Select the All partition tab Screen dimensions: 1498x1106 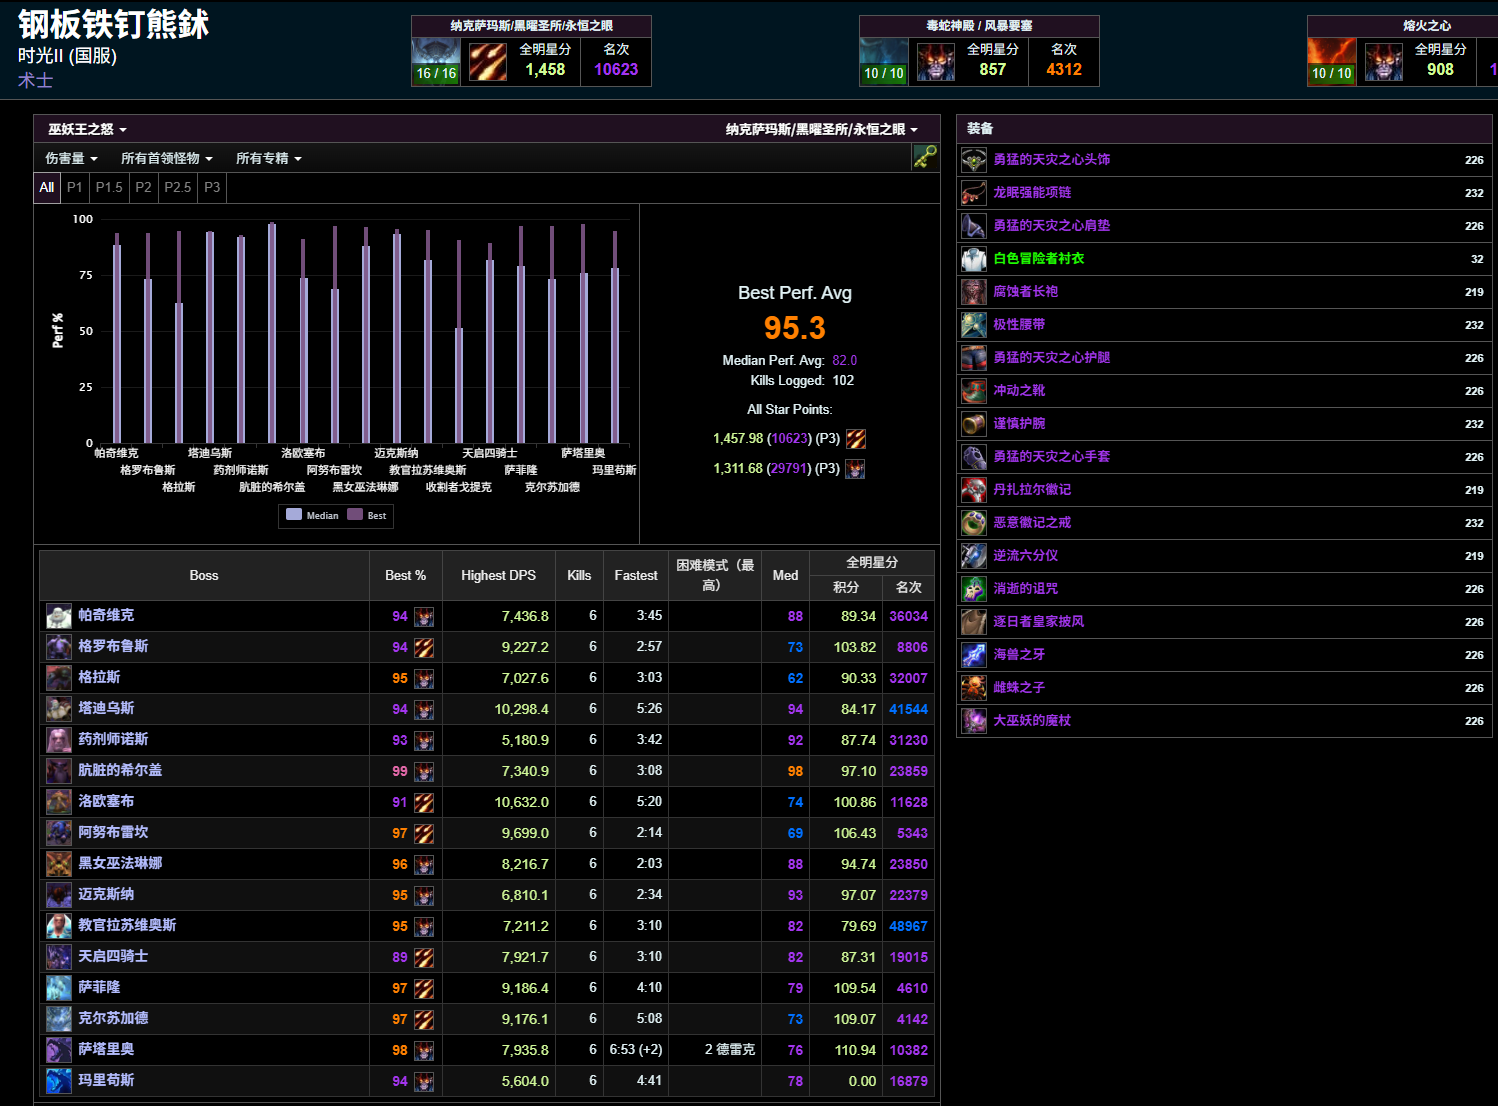pyautogui.click(x=47, y=187)
